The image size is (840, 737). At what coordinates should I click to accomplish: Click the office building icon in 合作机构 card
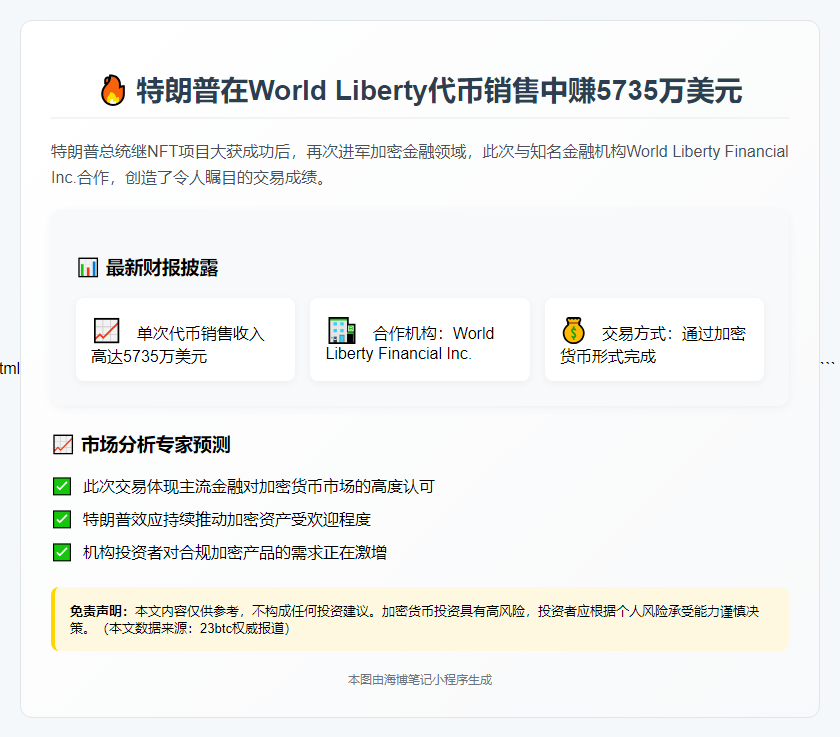click(x=342, y=330)
